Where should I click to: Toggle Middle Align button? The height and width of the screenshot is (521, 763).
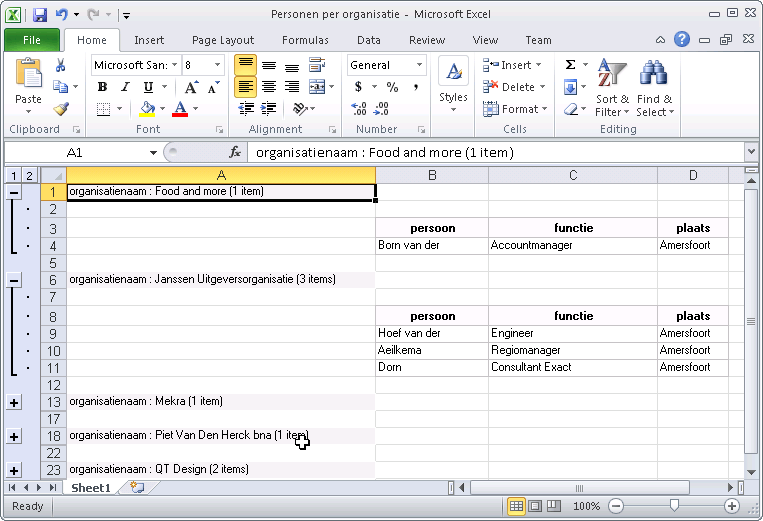pos(269,65)
